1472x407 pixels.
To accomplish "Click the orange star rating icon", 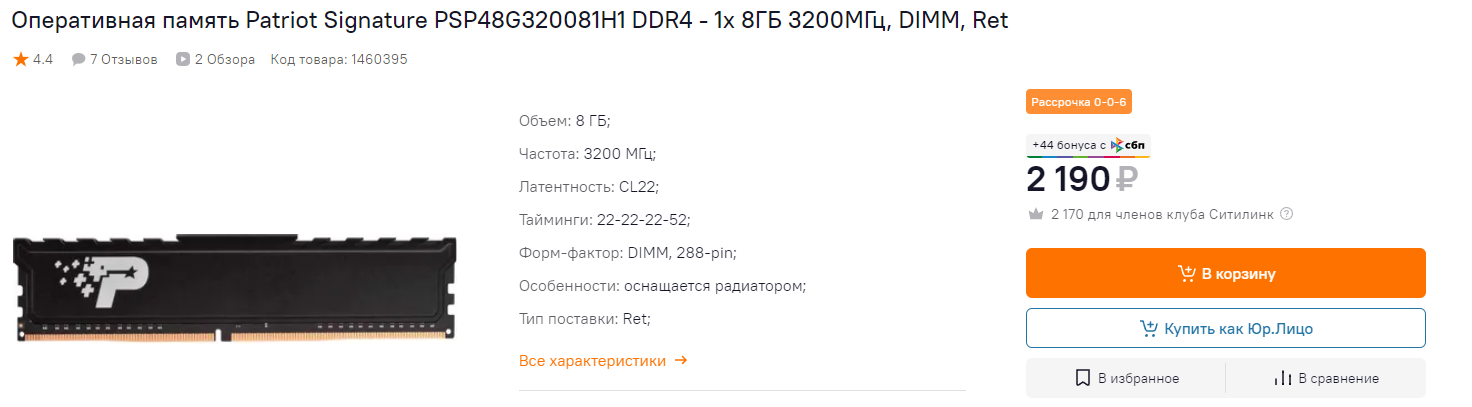I will pos(20,60).
